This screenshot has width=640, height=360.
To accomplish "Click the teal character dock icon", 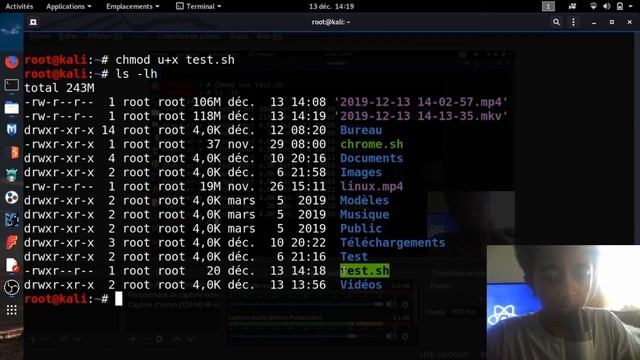I will pos(11,175).
